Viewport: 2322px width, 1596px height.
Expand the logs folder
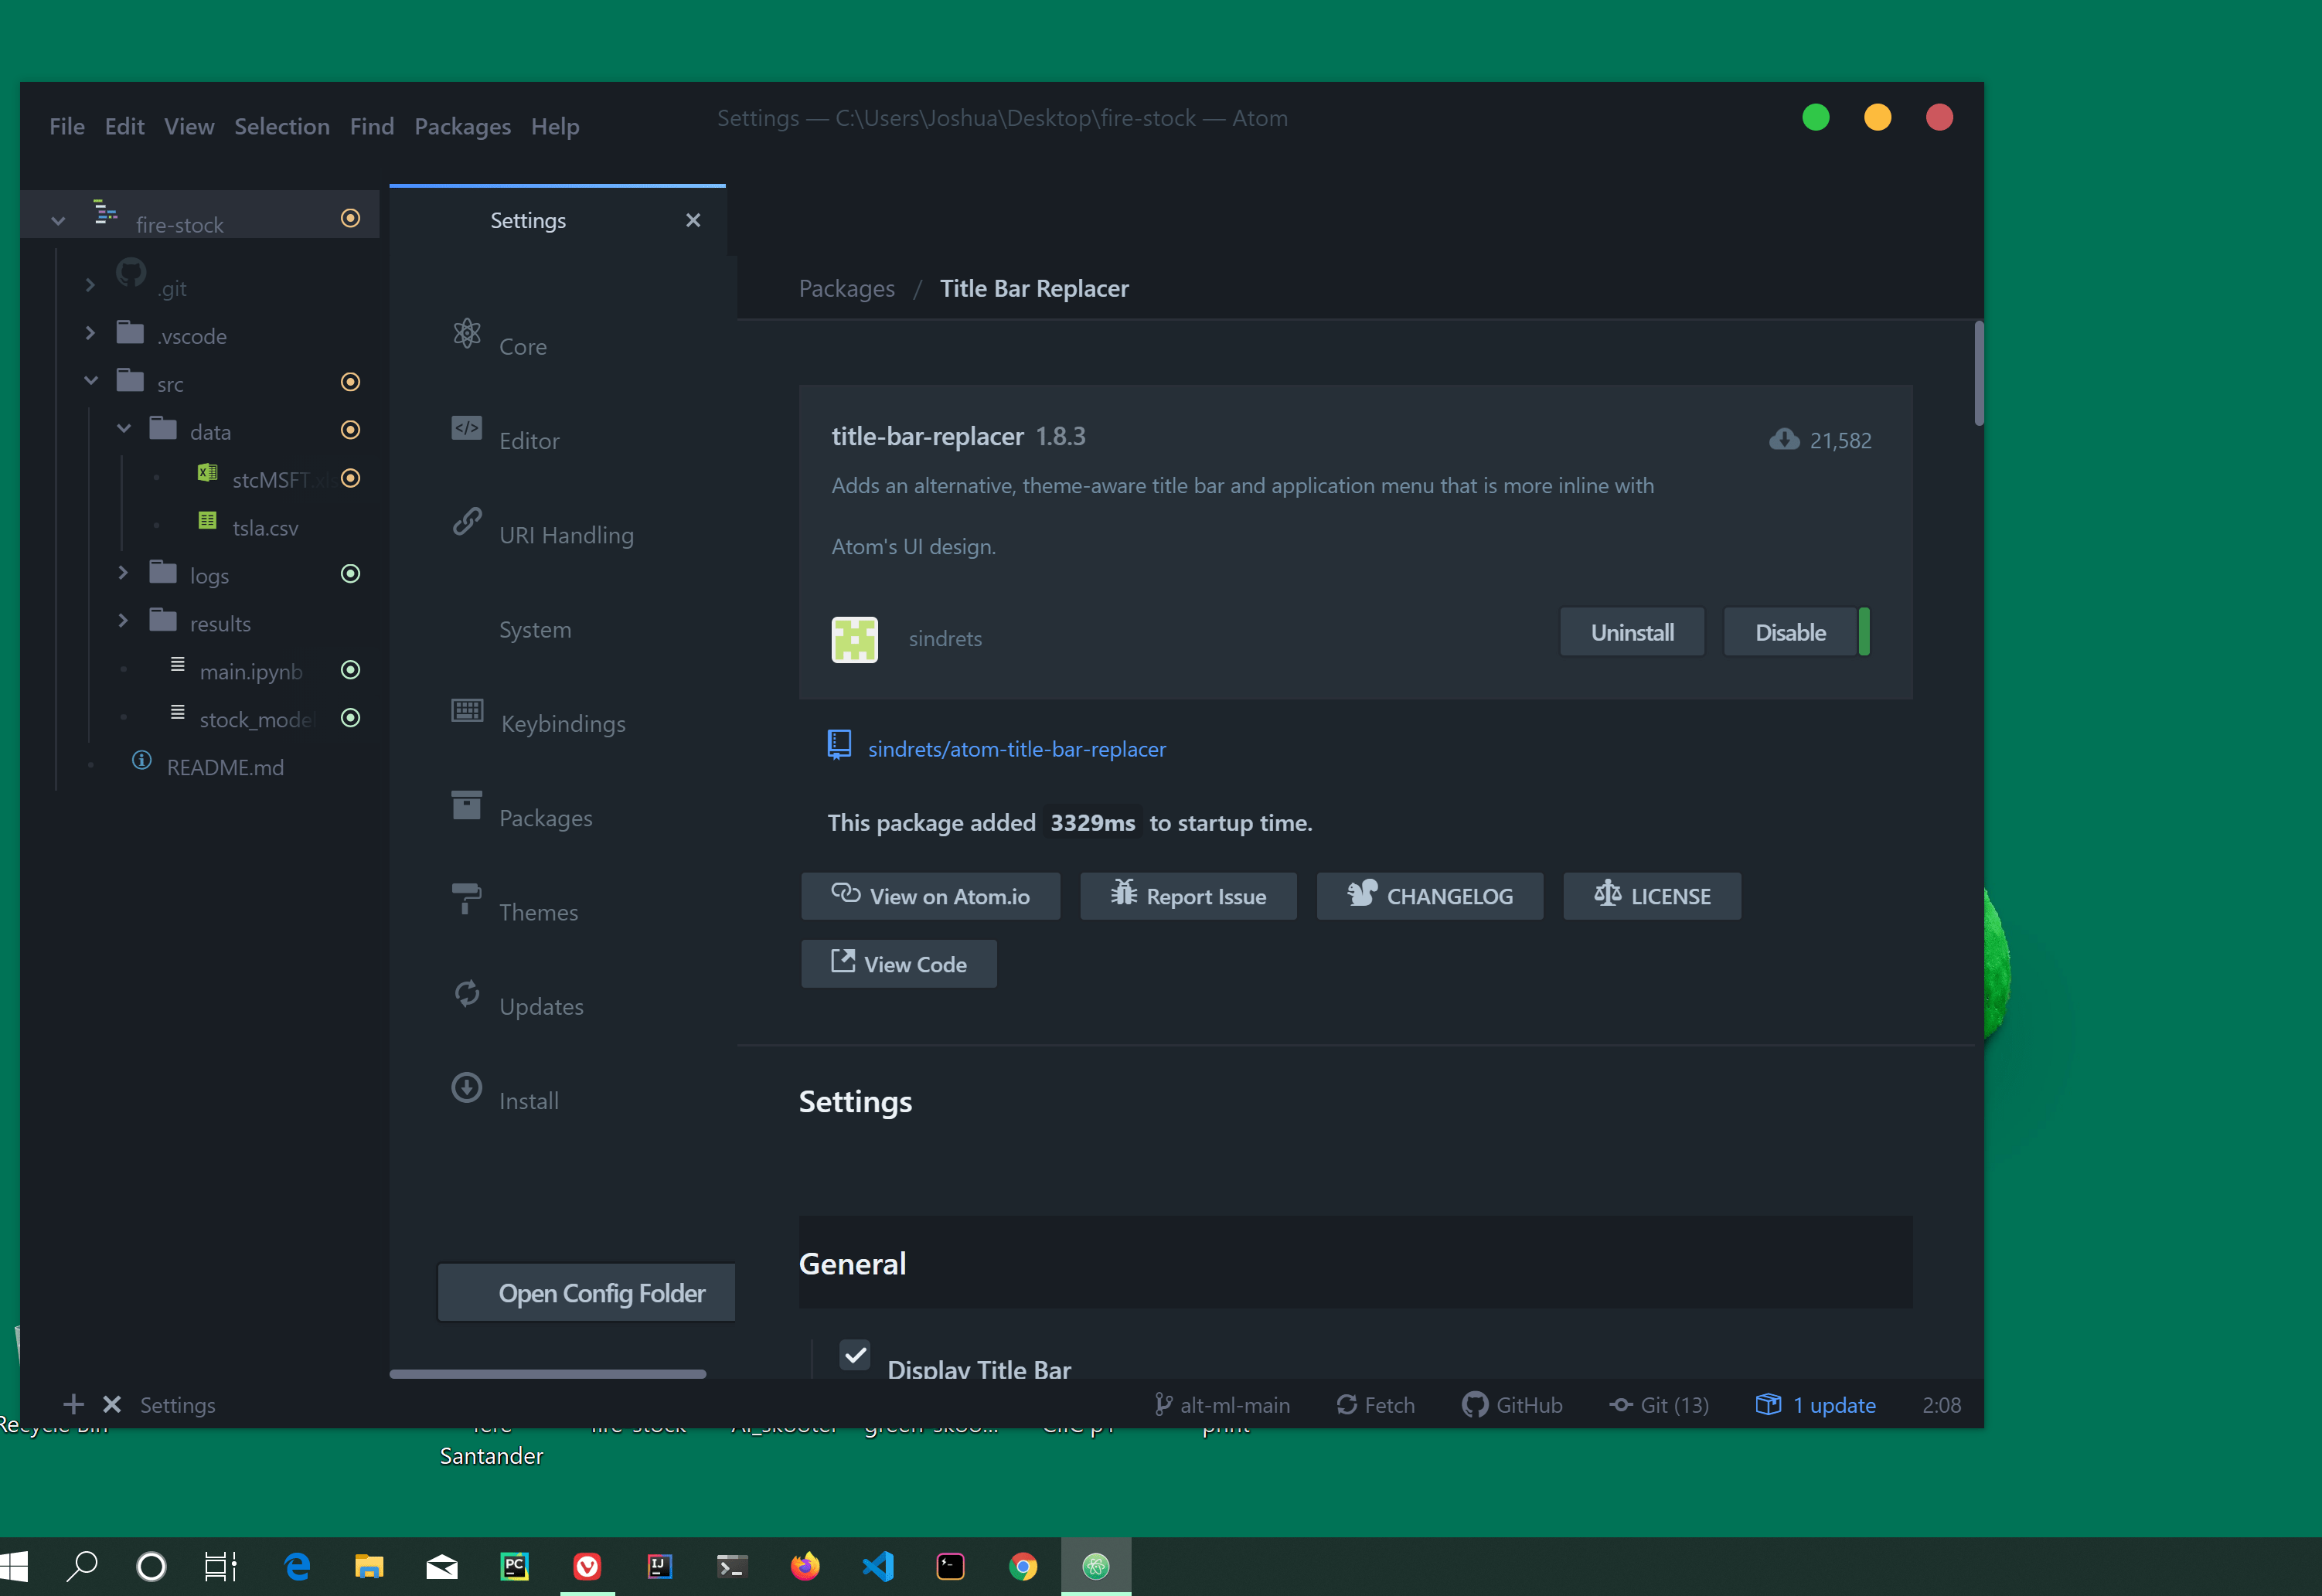(x=123, y=573)
